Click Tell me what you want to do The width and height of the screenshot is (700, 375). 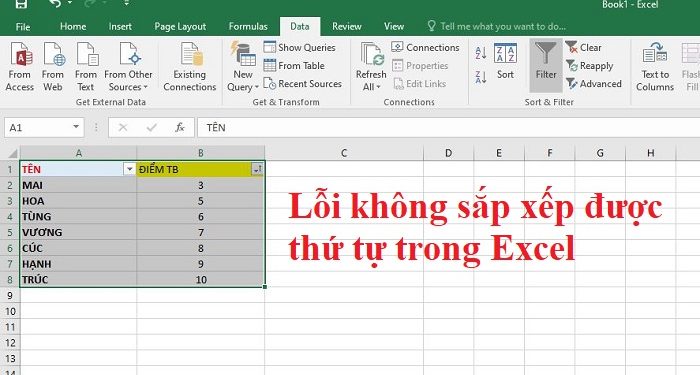click(496, 26)
